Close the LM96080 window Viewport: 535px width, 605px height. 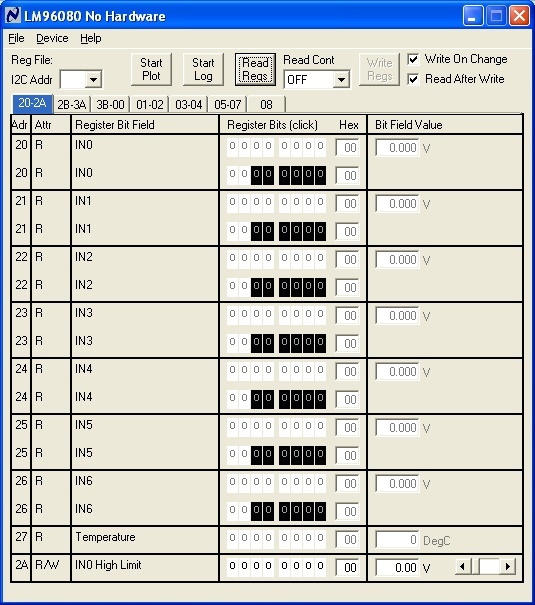coord(519,16)
